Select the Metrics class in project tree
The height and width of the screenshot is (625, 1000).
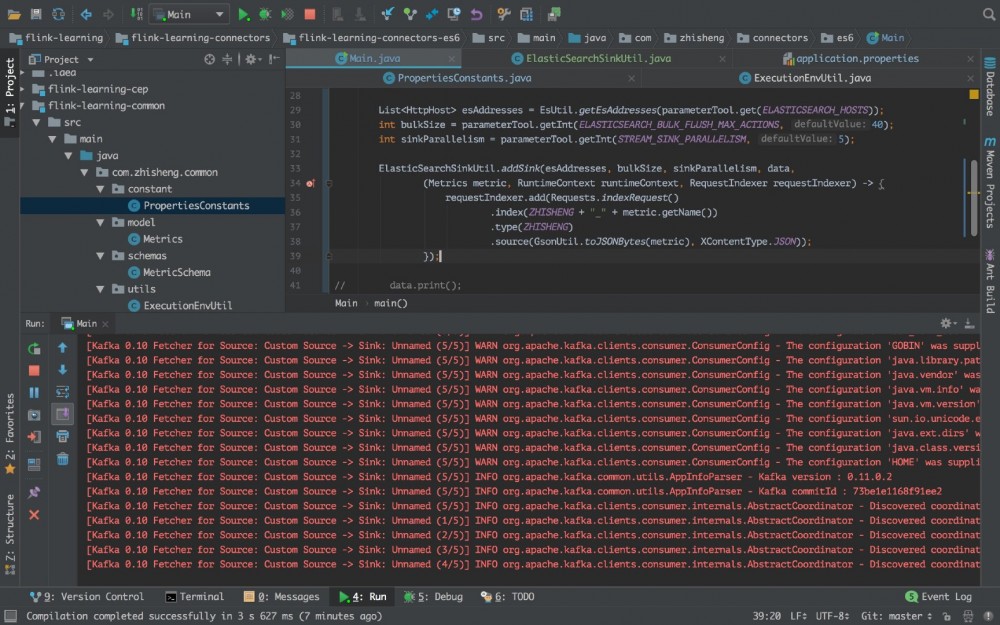click(x=162, y=239)
